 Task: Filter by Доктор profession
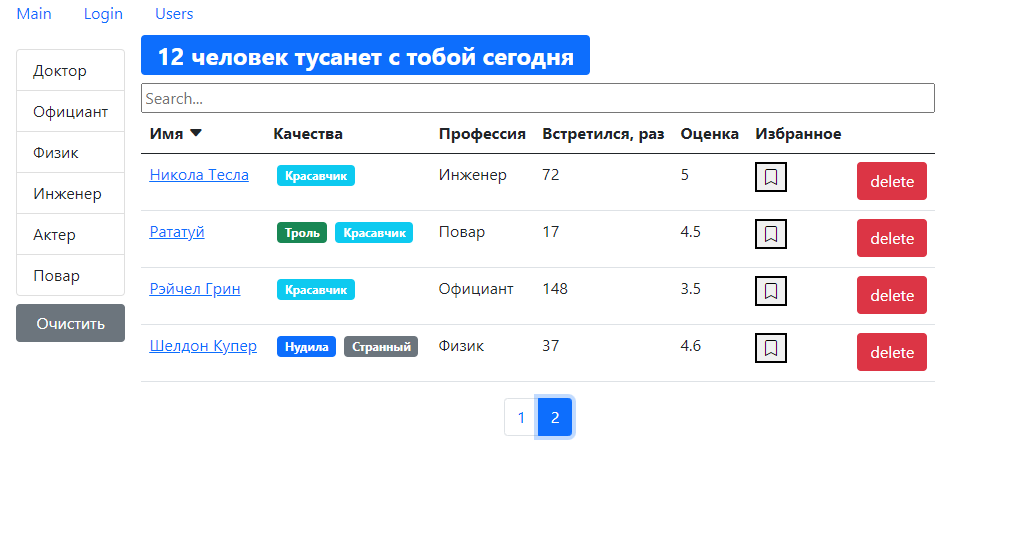pyautogui.click(x=70, y=70)
